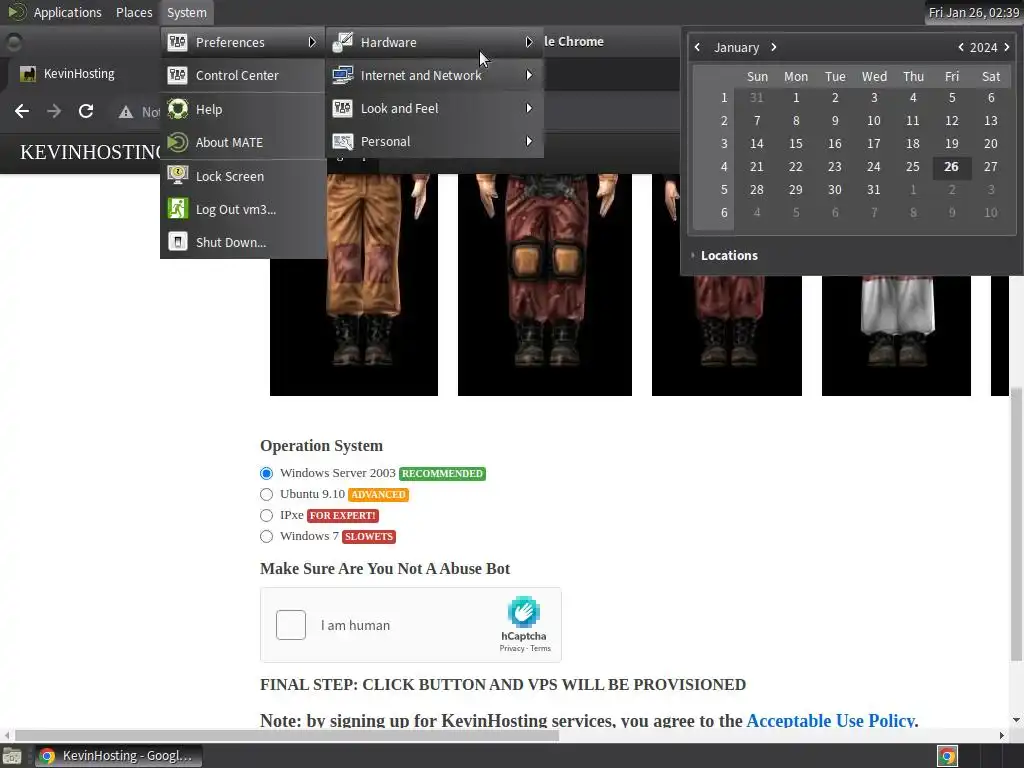
Task: Click the Shut Down icon
Action: point(178,242)
